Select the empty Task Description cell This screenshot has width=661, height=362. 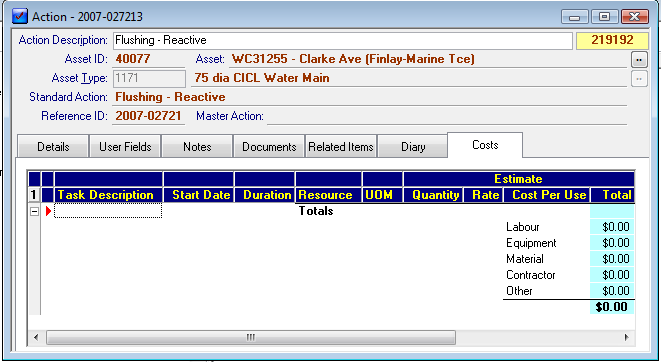pyautogui.click(x=108, y=211)
